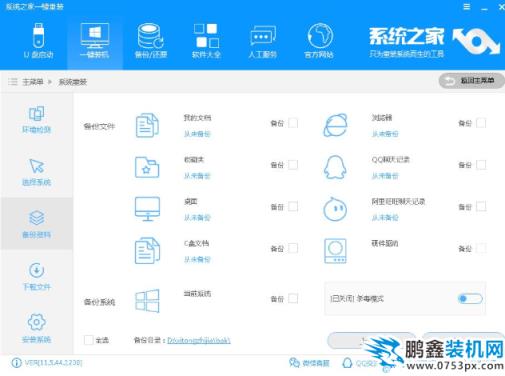Click 从未备份 under 浏览器
505x376 pixels.
click(x=385, y=134)
